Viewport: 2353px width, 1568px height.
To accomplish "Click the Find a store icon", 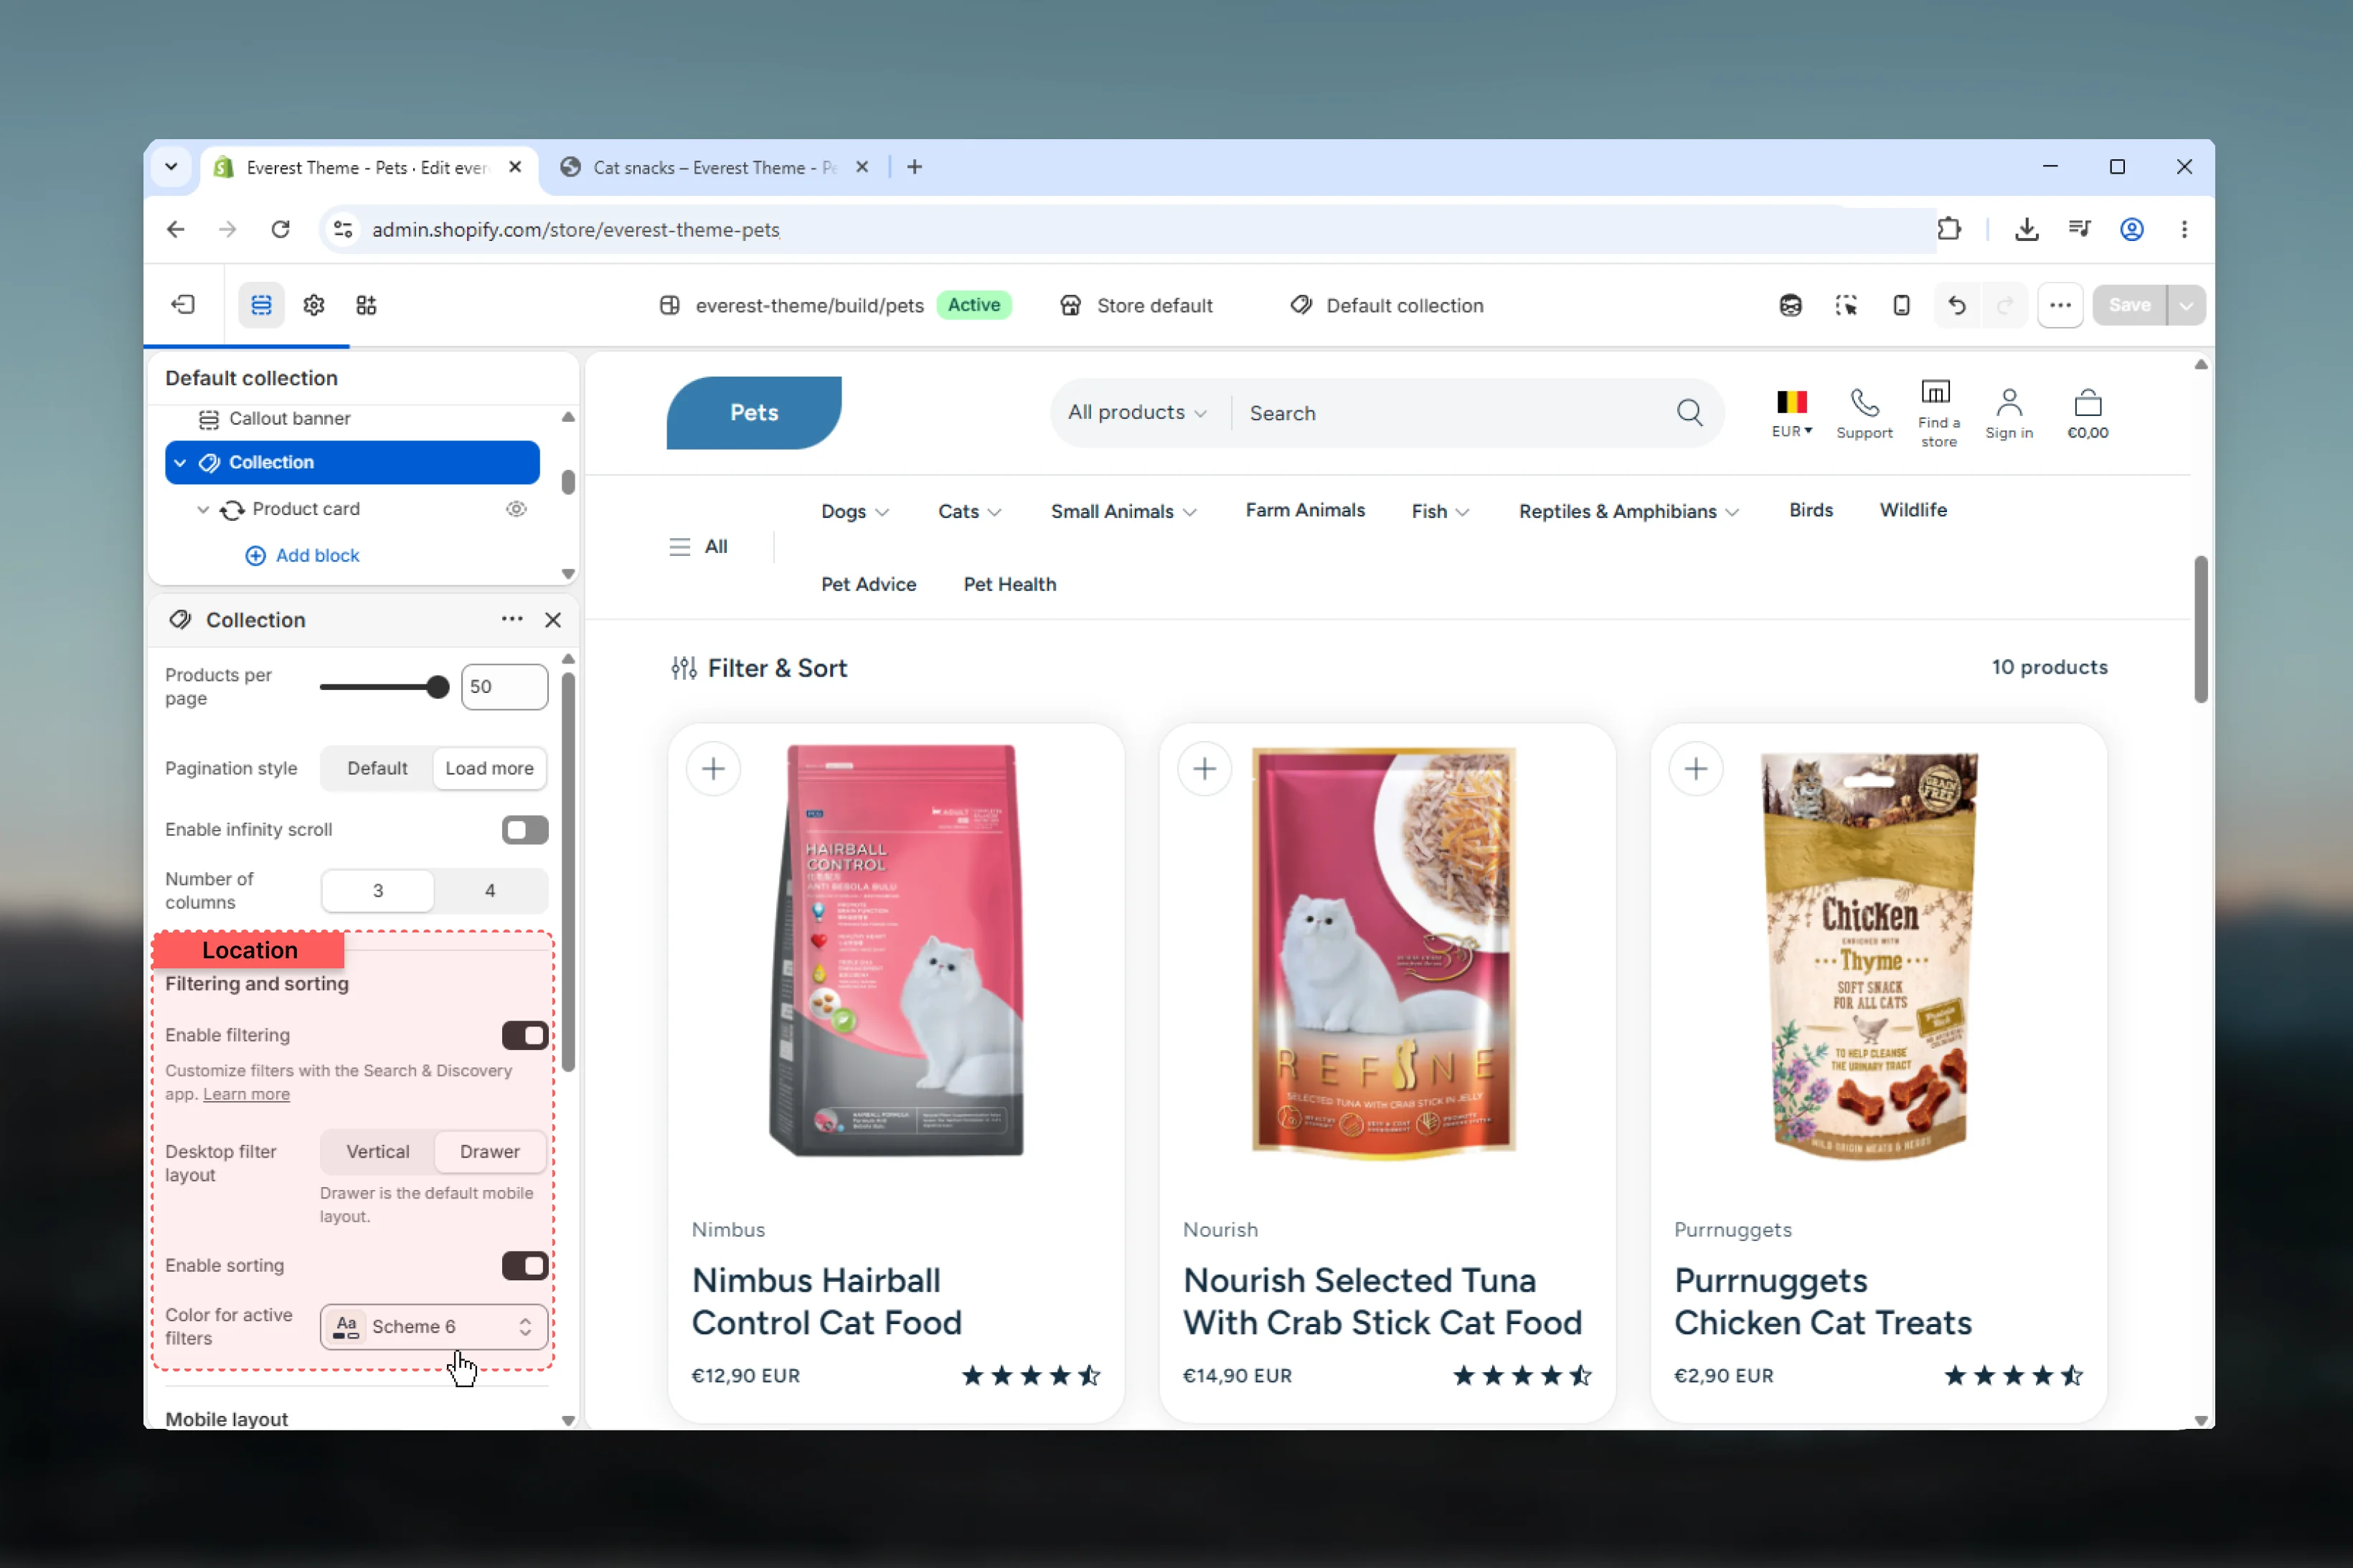I will (x=1936, y=392).
